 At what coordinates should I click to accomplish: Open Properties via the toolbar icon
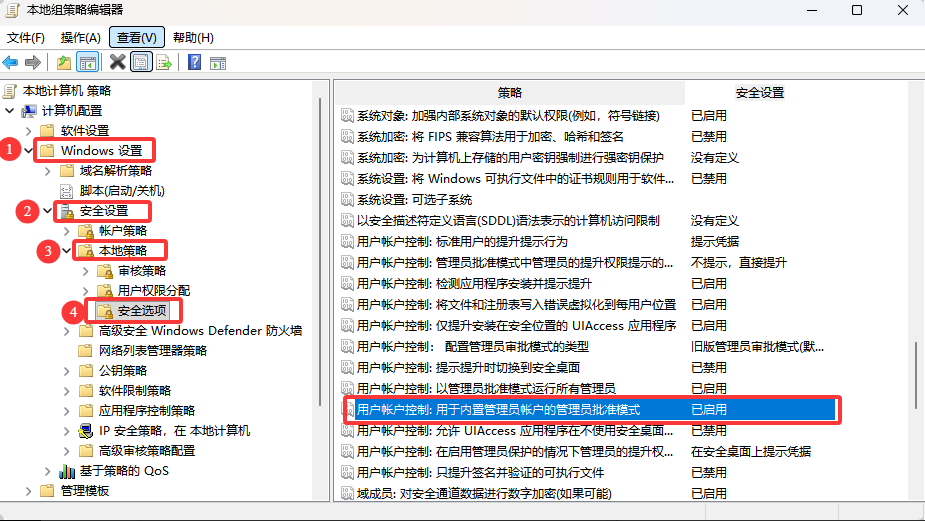(141, 62)
